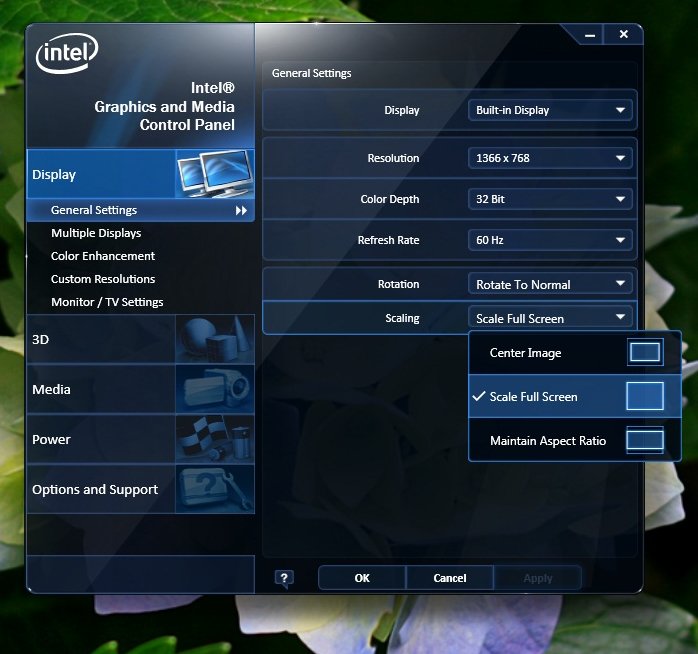Click the checkmark next to Scale Full Screen
The width and height of the screenshot is (698, 654).
[x=479, y=396]
